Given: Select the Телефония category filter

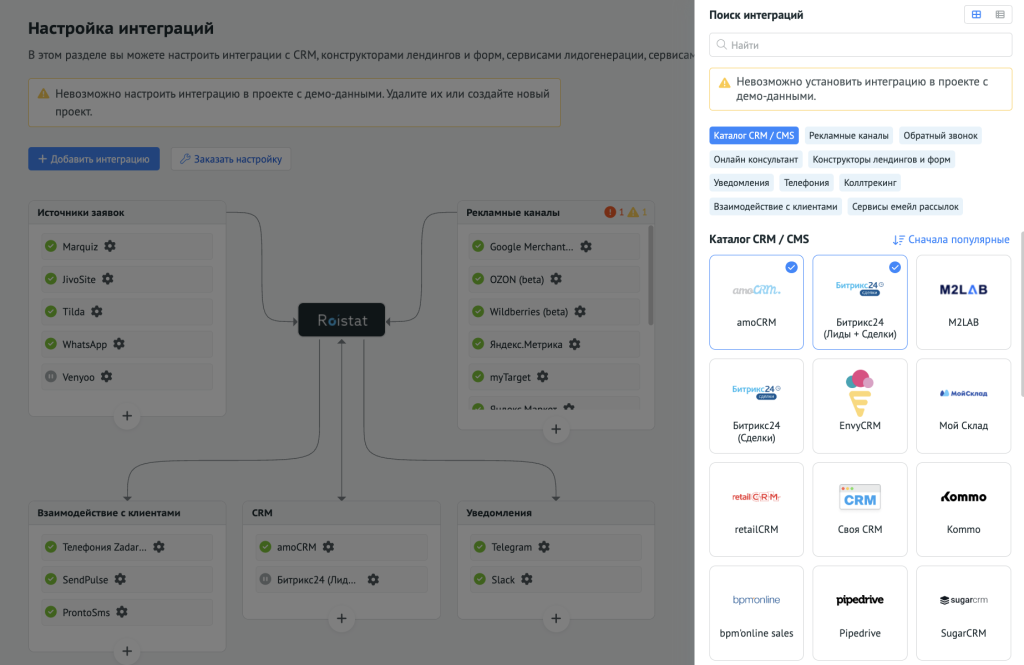Looking at the screenshot, I should pyautogui.click(x=806, y=182).
